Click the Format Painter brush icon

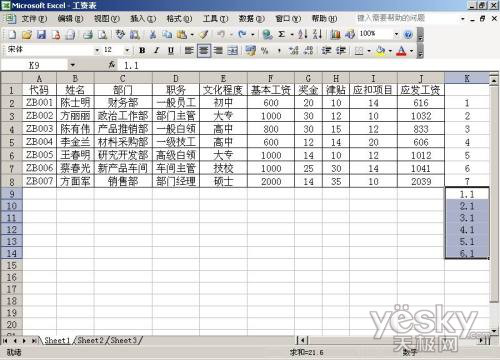(x=204, y=34)
